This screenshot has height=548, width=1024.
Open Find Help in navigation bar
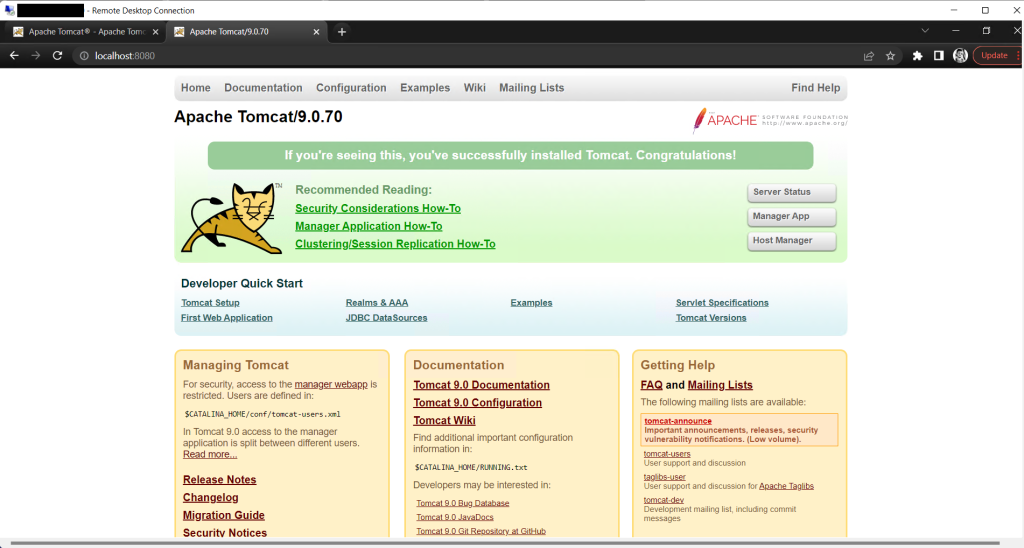(x=816, y=88)
